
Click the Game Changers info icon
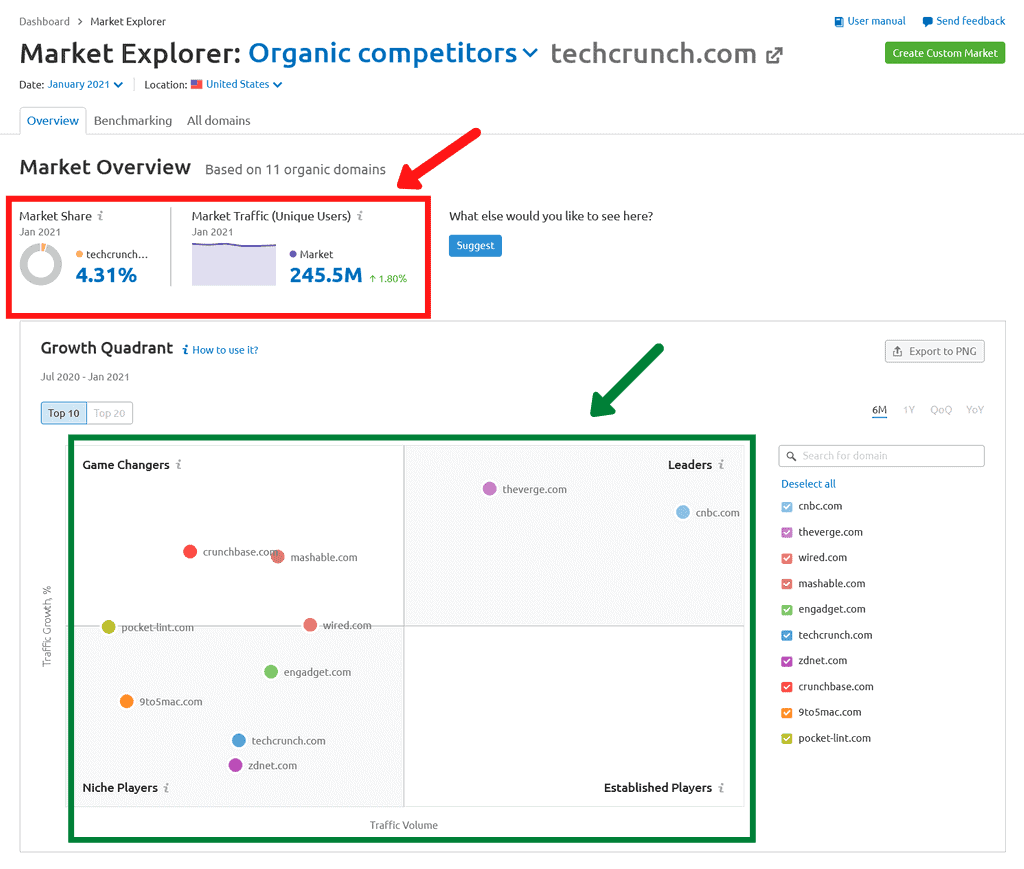178,464
